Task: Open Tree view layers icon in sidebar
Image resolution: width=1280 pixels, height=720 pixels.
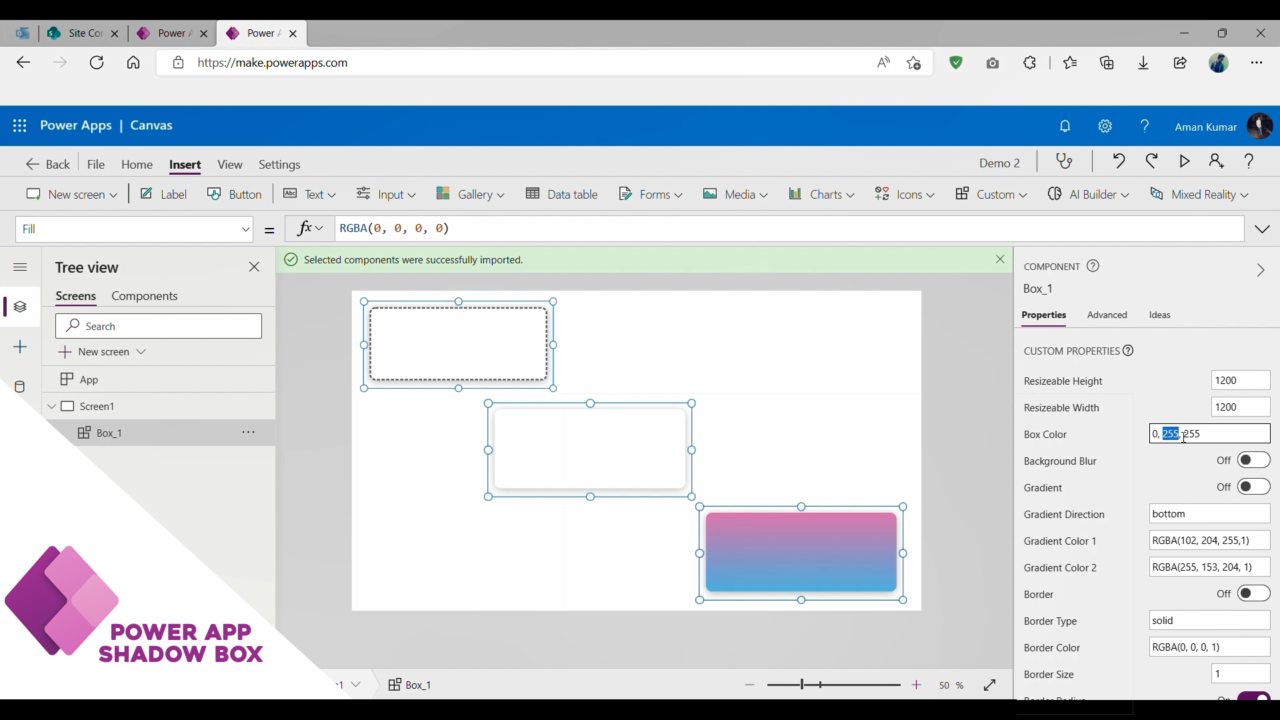Action: coord(20,307)
